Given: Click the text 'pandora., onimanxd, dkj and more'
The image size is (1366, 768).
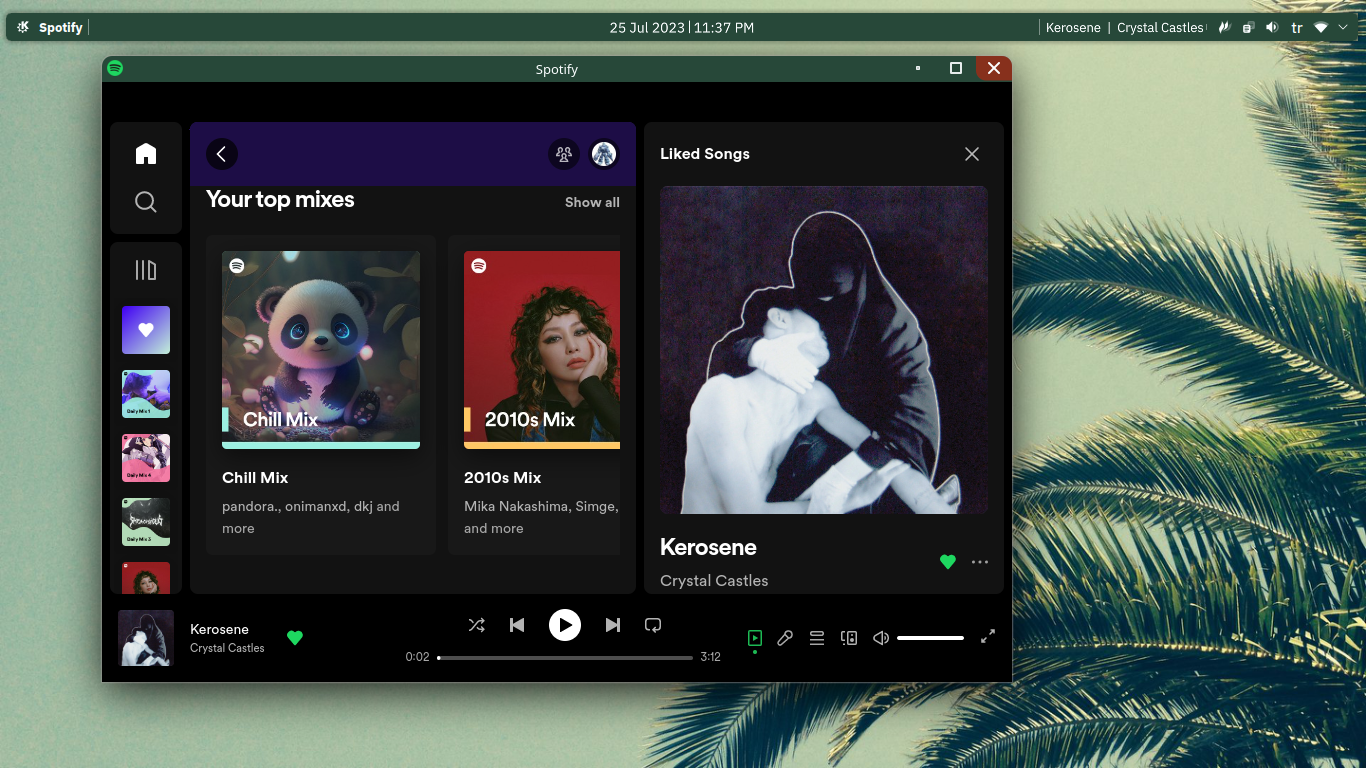Looking at the screenshot, I should pyautogui.click(x=311, y=517).
